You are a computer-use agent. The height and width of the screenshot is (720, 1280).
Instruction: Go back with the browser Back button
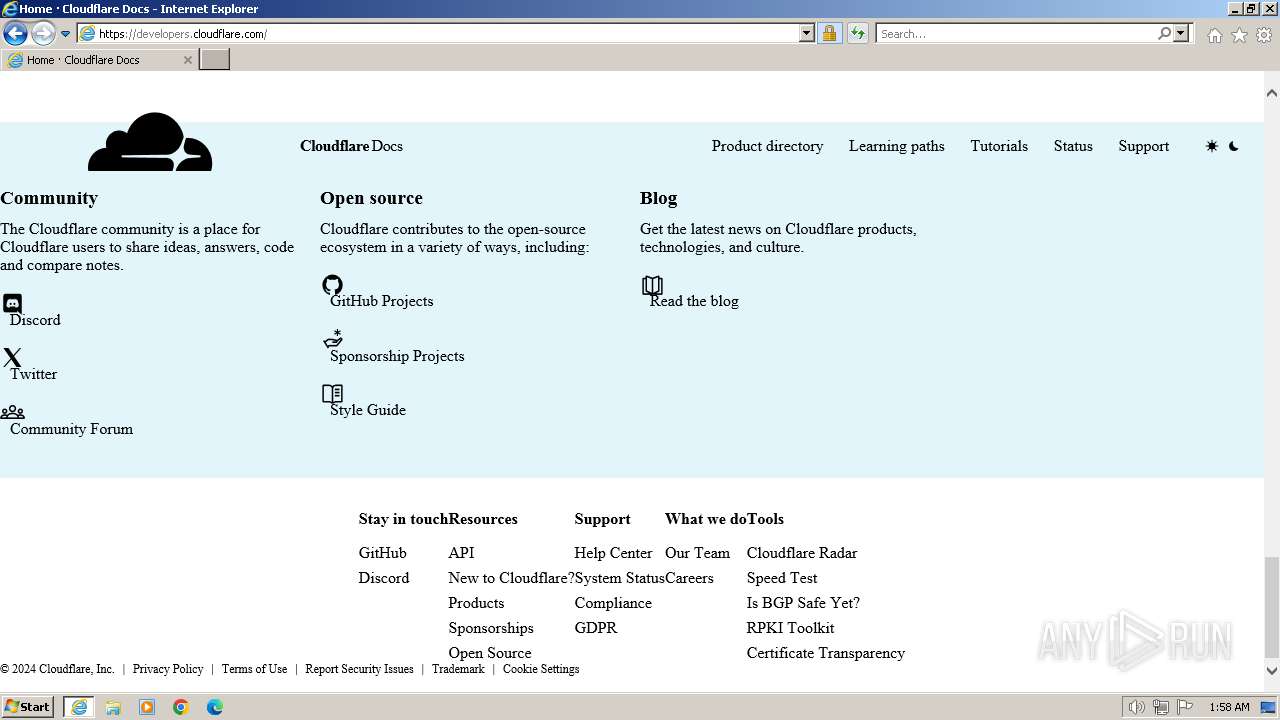[15, 33]
